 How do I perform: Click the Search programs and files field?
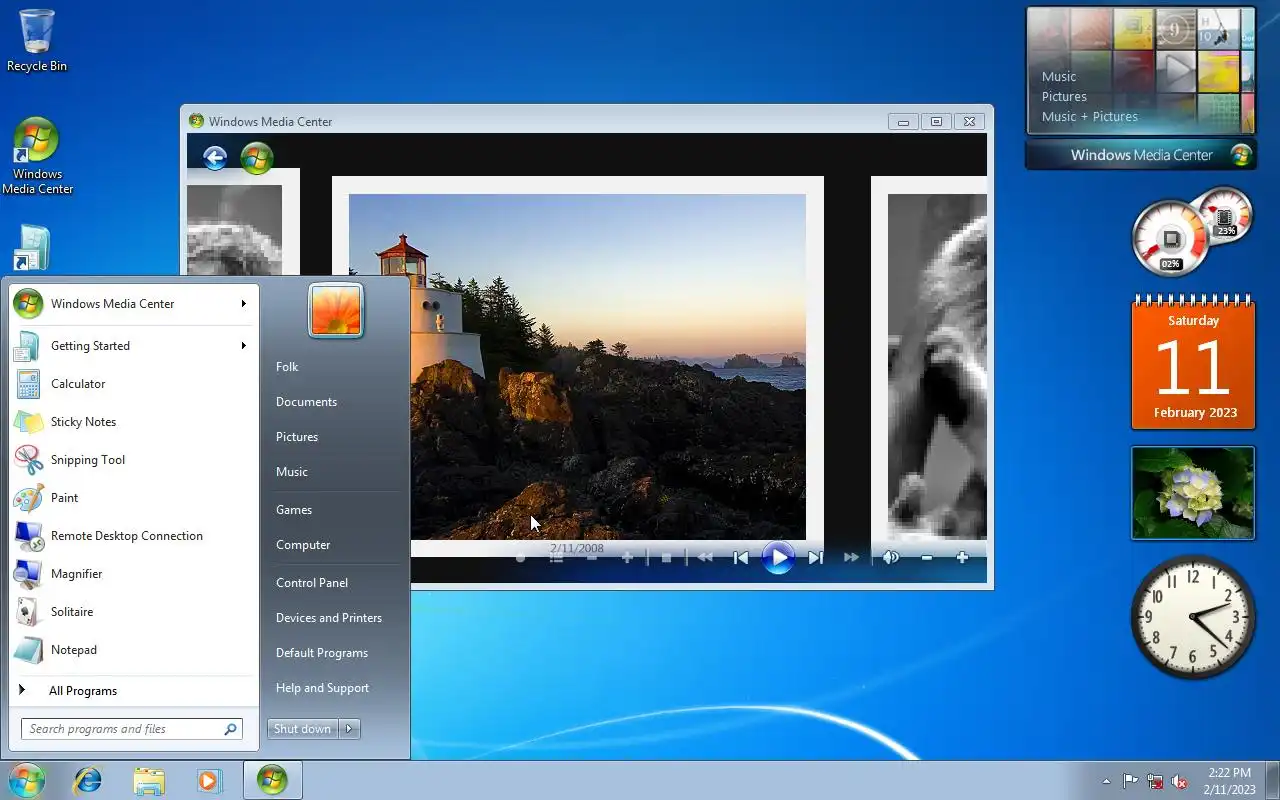132,729
